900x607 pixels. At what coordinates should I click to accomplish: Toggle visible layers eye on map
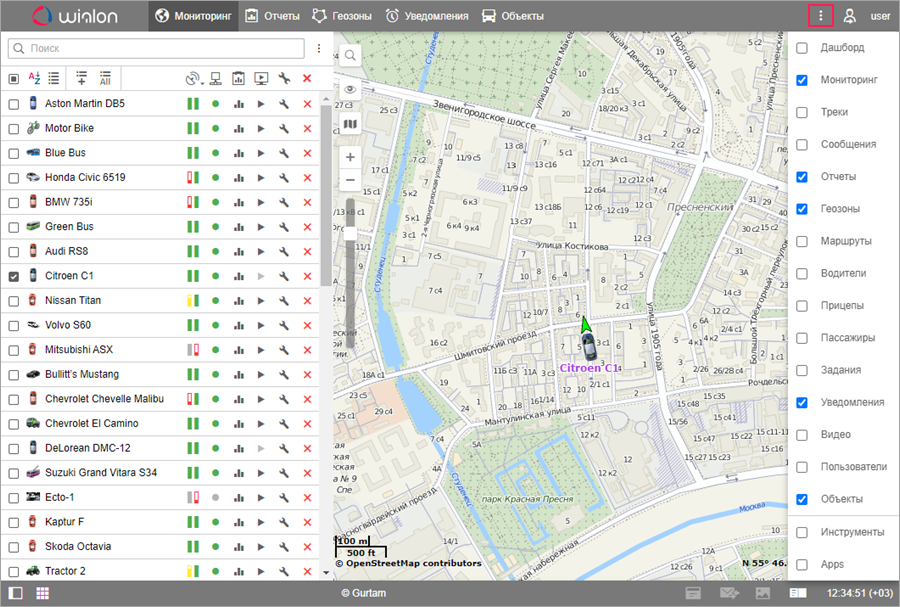pos(350,90)
